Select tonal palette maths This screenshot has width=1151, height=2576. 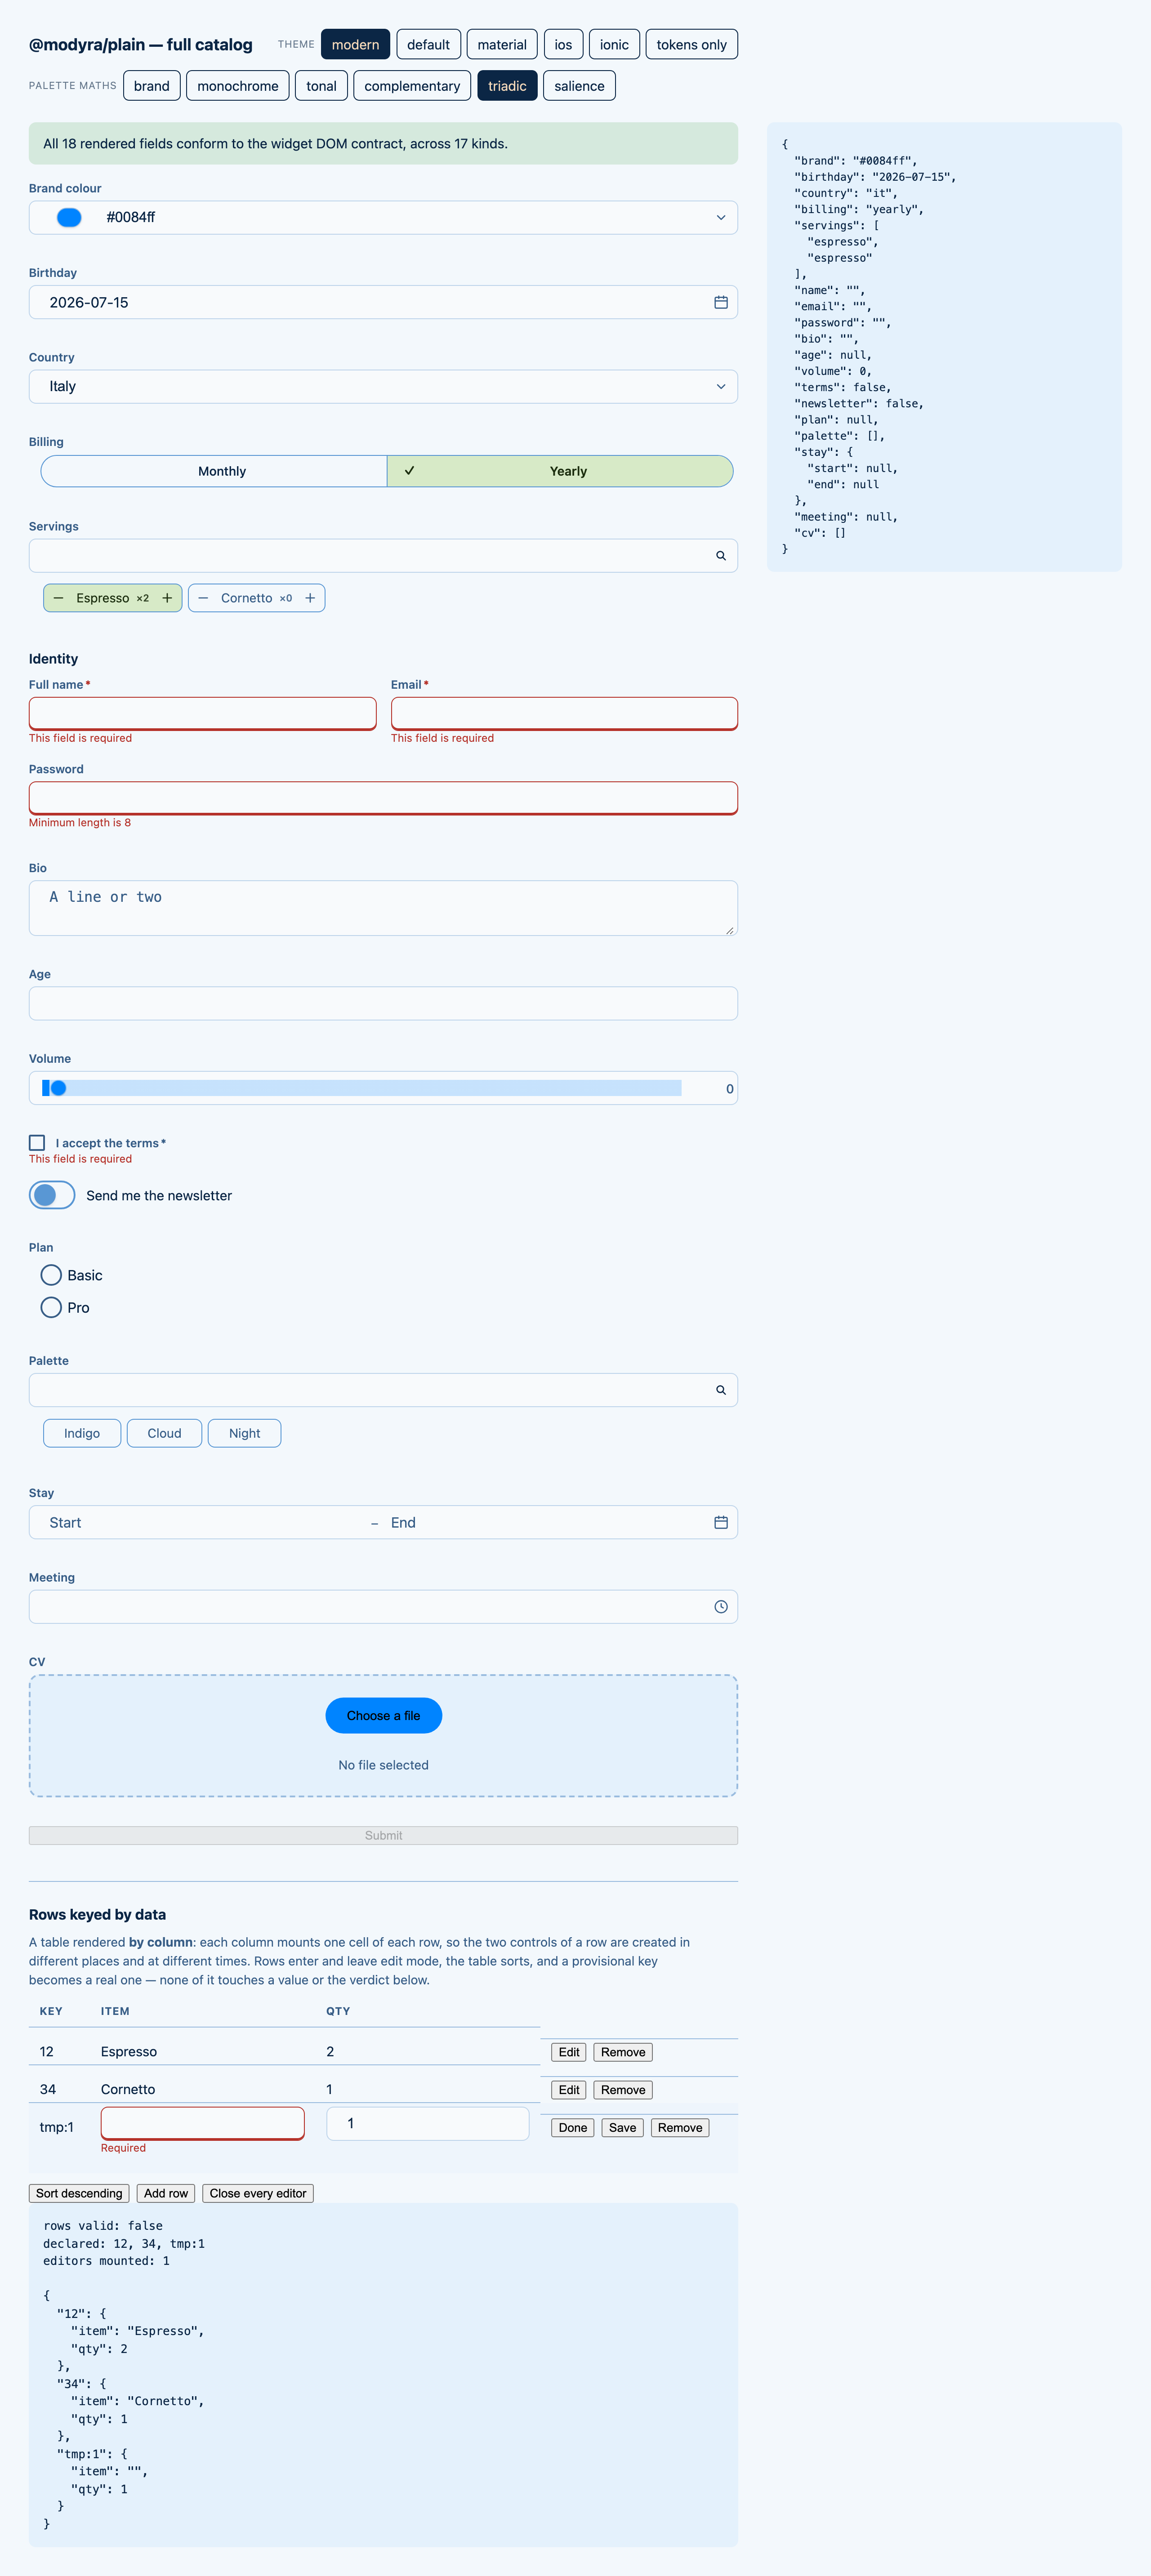click(321, 86)
